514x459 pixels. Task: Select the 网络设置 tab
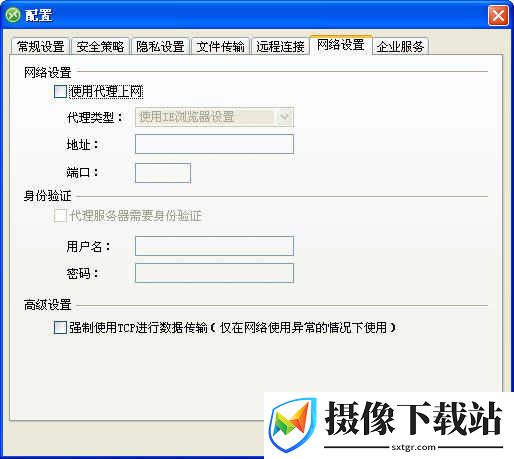[341, 45]
